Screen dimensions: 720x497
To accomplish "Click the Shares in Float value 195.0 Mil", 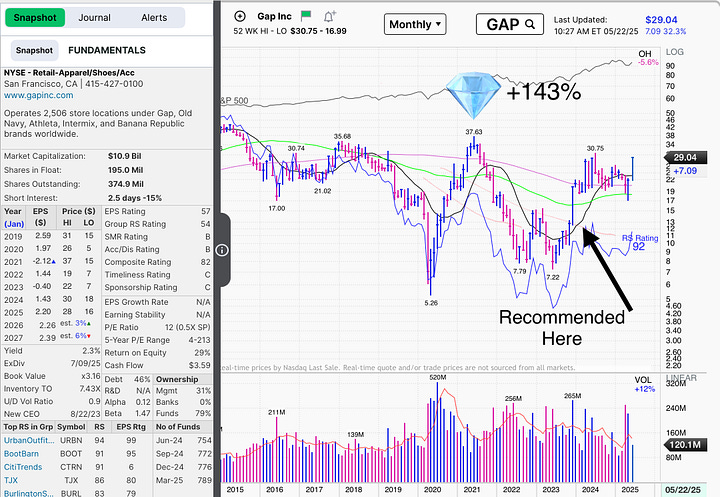I will tap(125, 170).
